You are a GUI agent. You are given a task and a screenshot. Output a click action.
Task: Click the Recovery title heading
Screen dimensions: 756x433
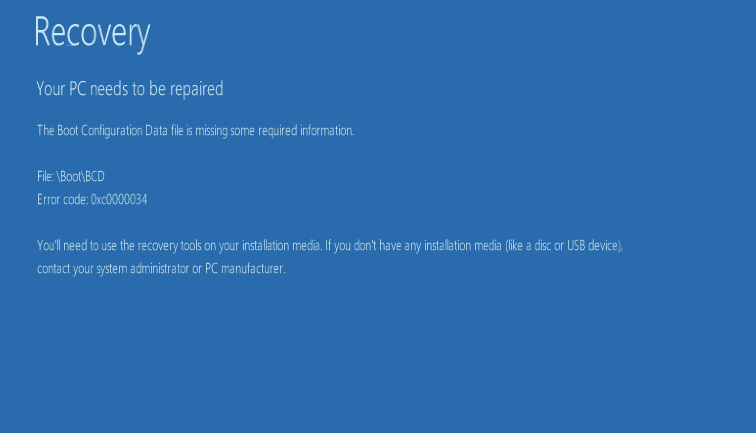tap(92, 33)
